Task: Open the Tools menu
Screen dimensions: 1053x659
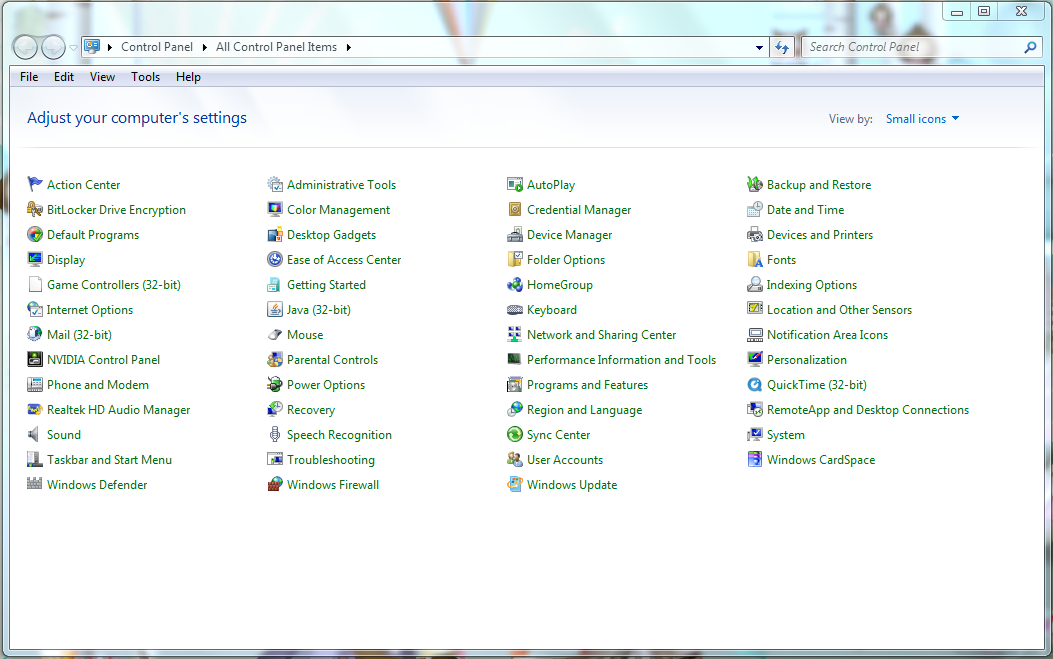Action: click(x=145, y=77)
